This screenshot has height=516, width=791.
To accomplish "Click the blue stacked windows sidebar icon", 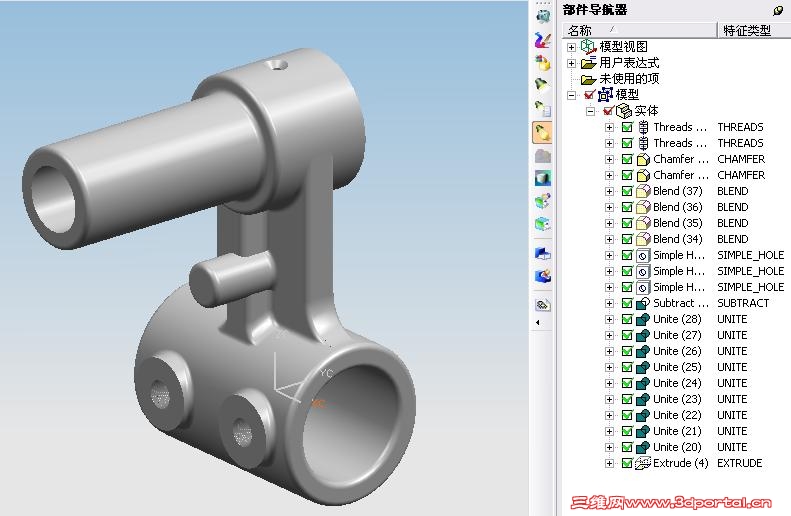I will pyautogui.click(x=543, y=253).
